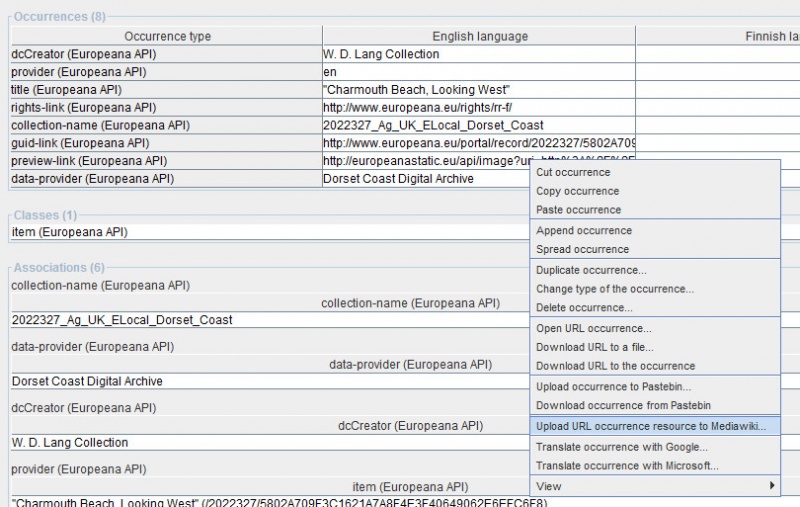Open "Dorset Coast Digital Archive" association
Screen dimensions: 800x507
tap(87, 381)
